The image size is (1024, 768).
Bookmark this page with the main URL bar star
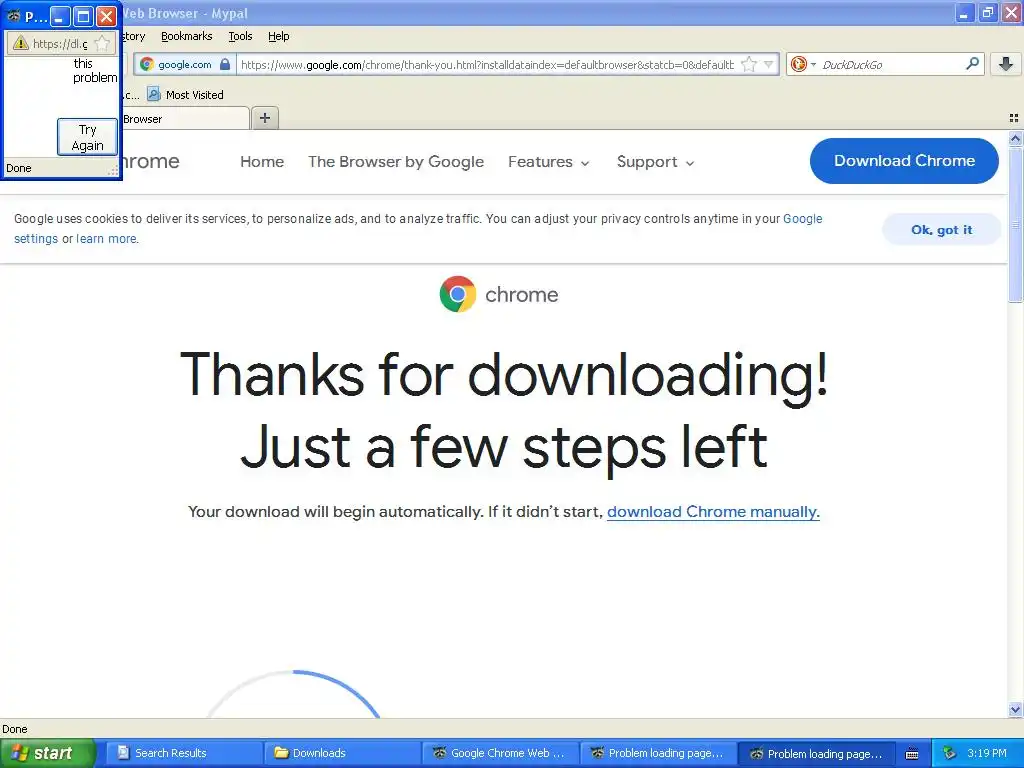tap(749, 64)
